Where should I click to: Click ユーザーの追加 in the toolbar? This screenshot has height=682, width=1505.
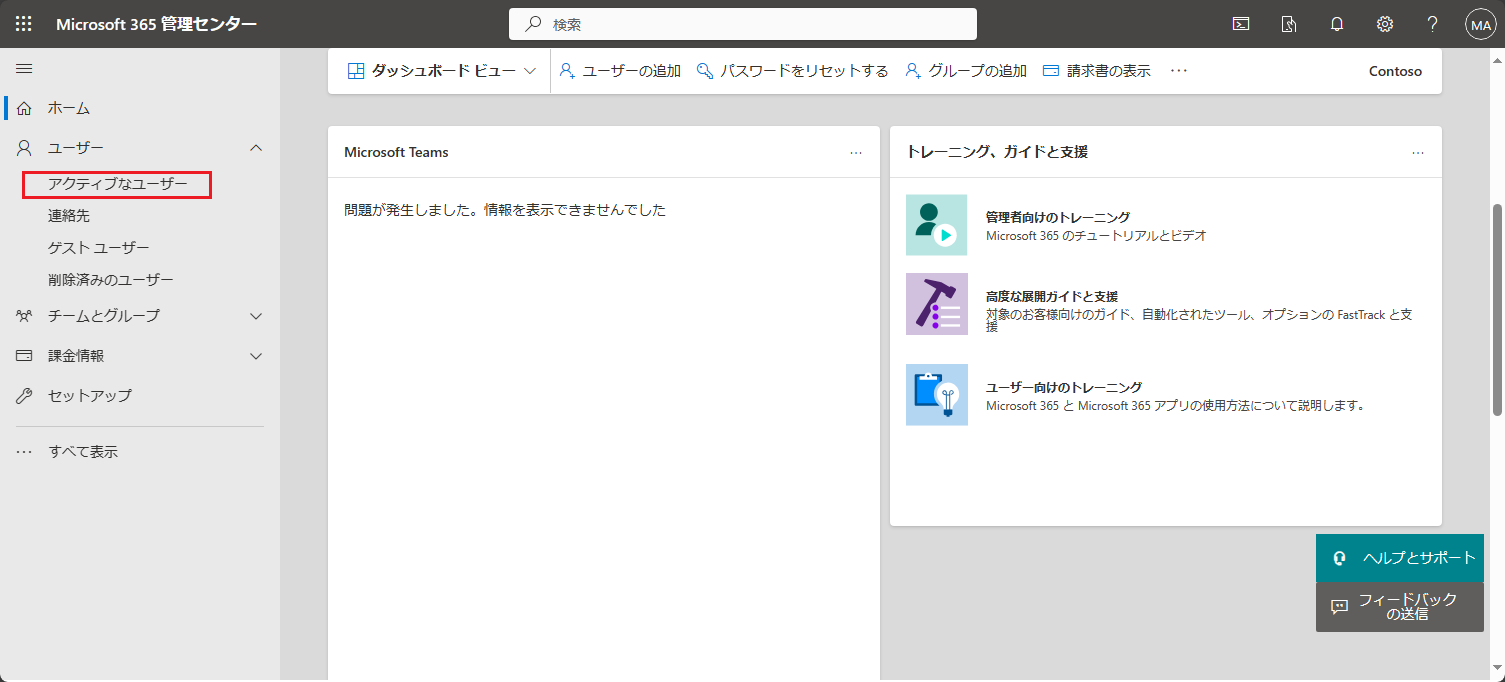[620, 71]
